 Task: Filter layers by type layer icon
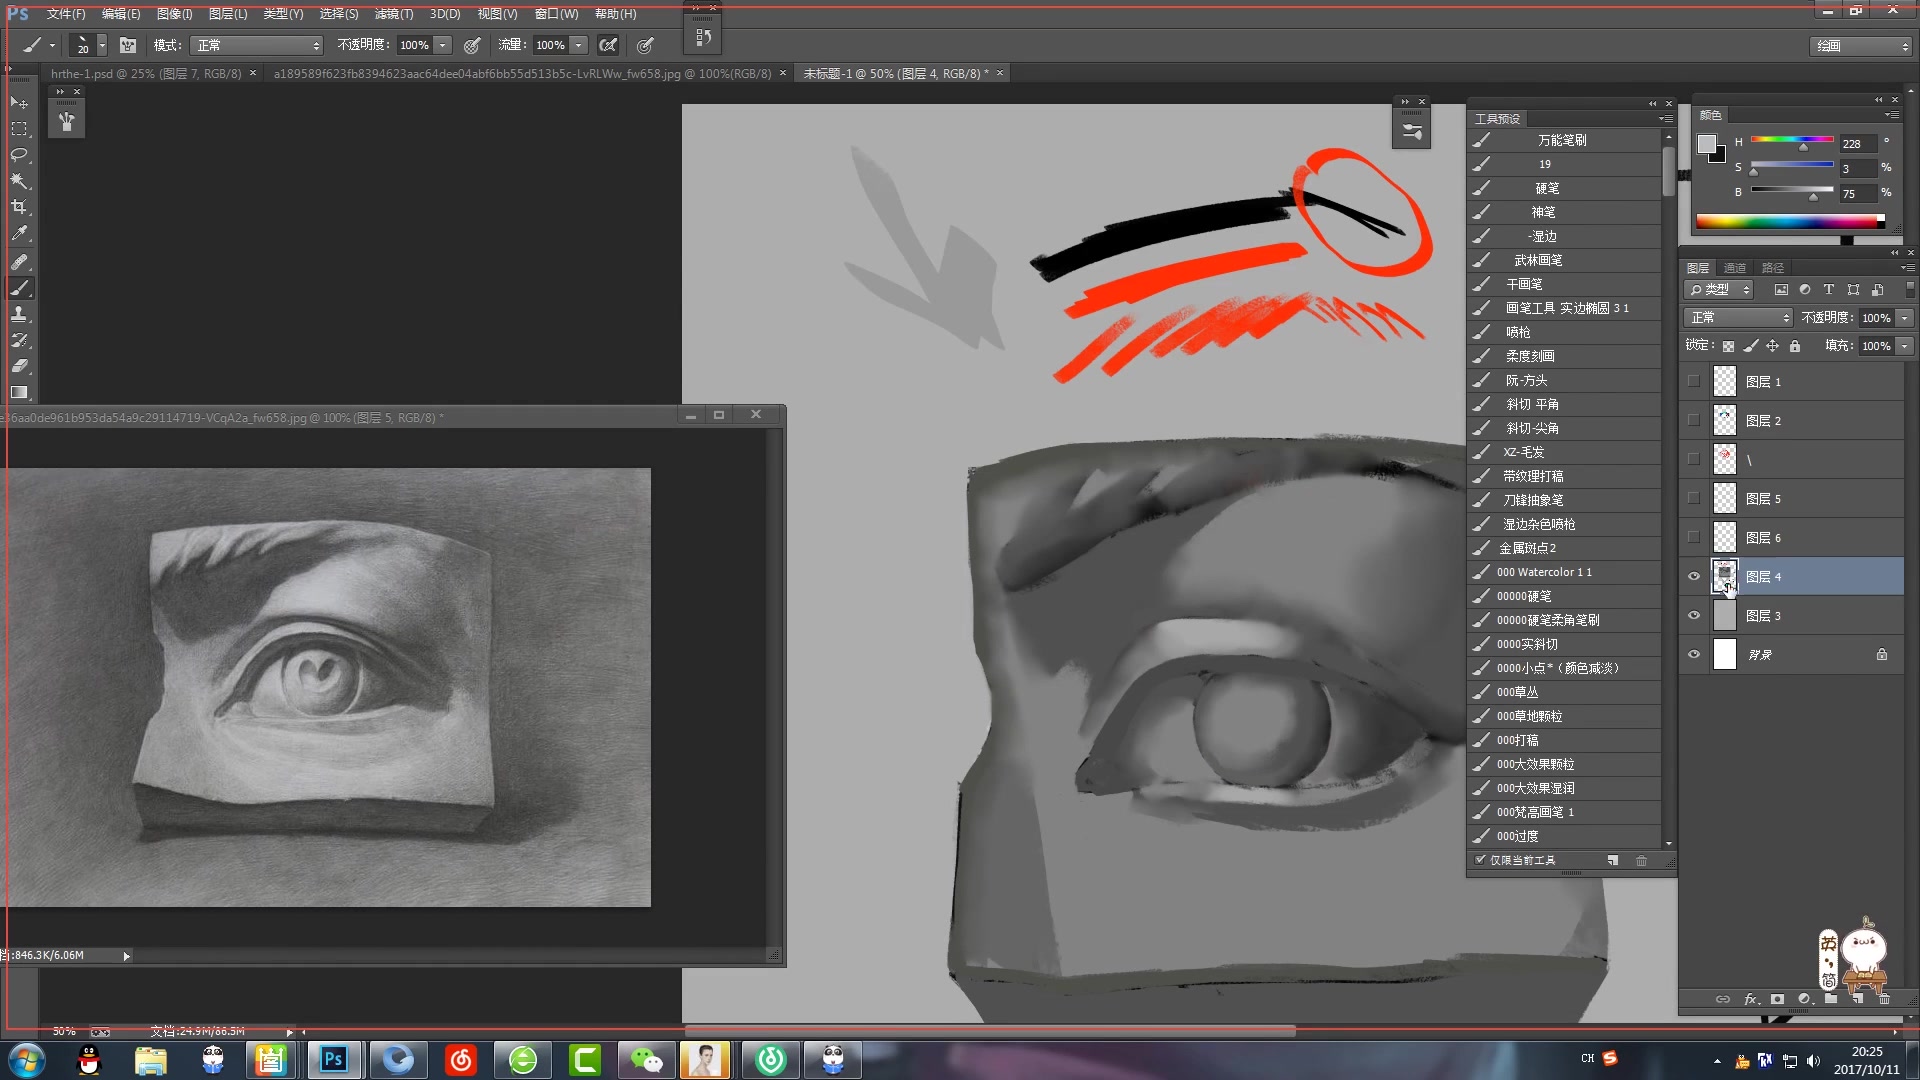point(1829,290)
